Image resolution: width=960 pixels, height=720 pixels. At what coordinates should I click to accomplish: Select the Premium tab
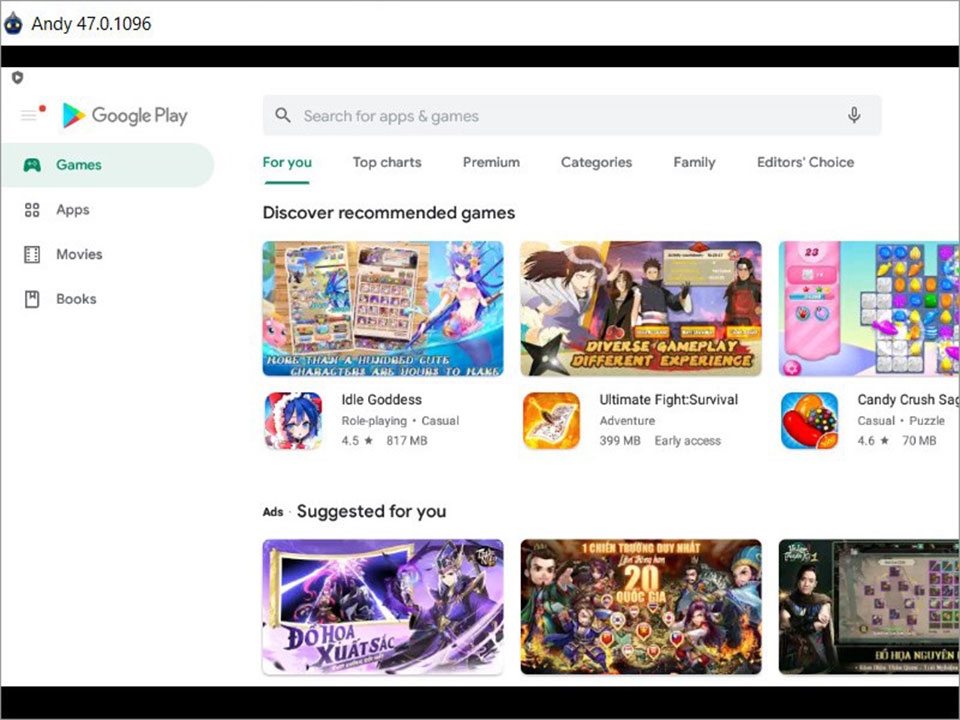click(x=491, y=162)
